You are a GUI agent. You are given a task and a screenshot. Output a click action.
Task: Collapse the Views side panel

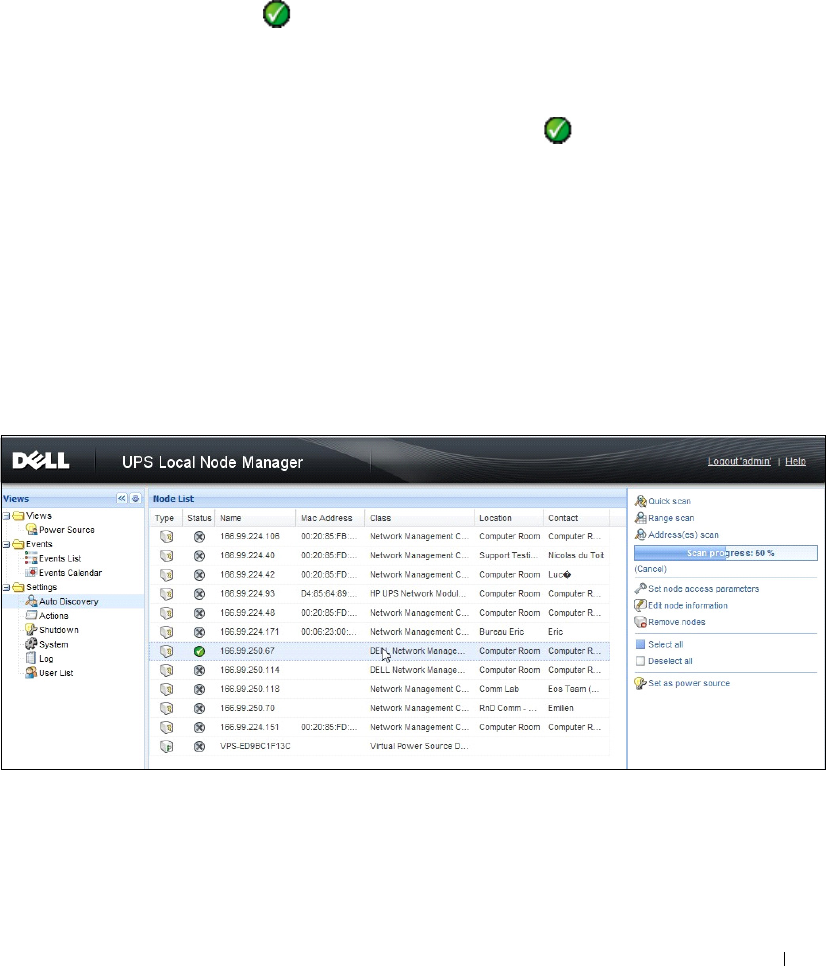click(122, 498)
